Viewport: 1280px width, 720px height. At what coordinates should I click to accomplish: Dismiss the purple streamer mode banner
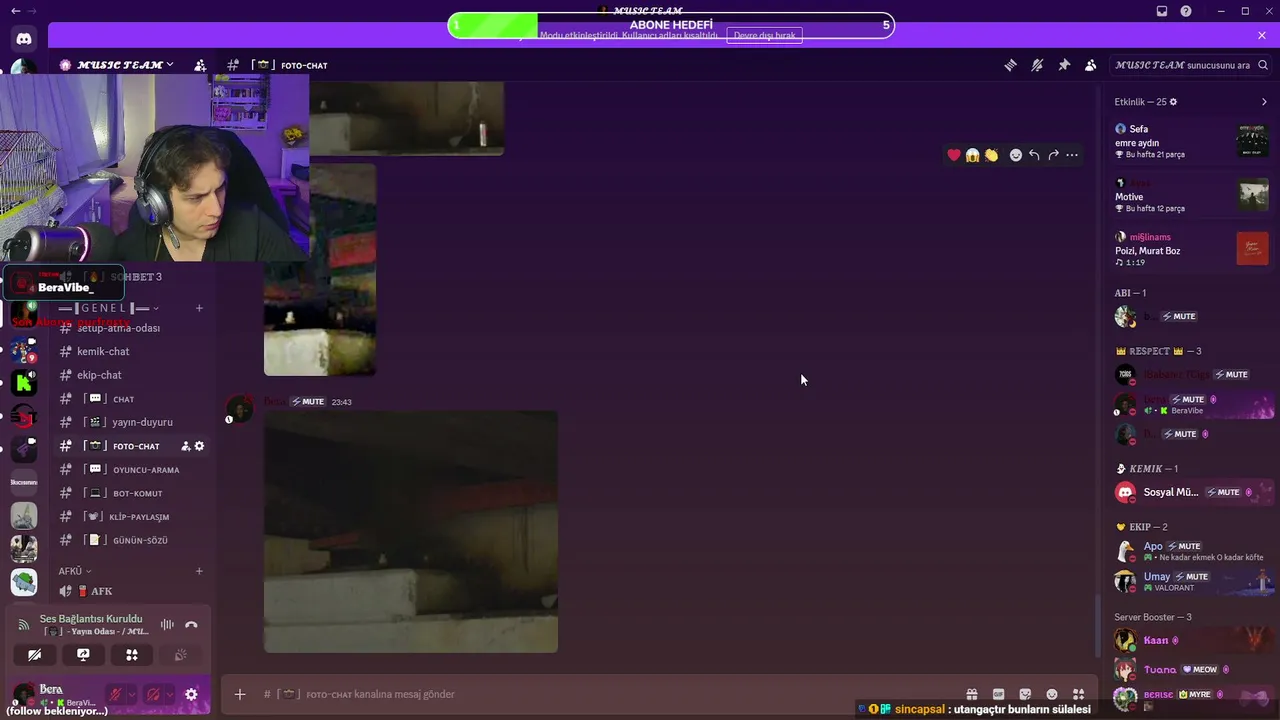tap(1262, 36)
